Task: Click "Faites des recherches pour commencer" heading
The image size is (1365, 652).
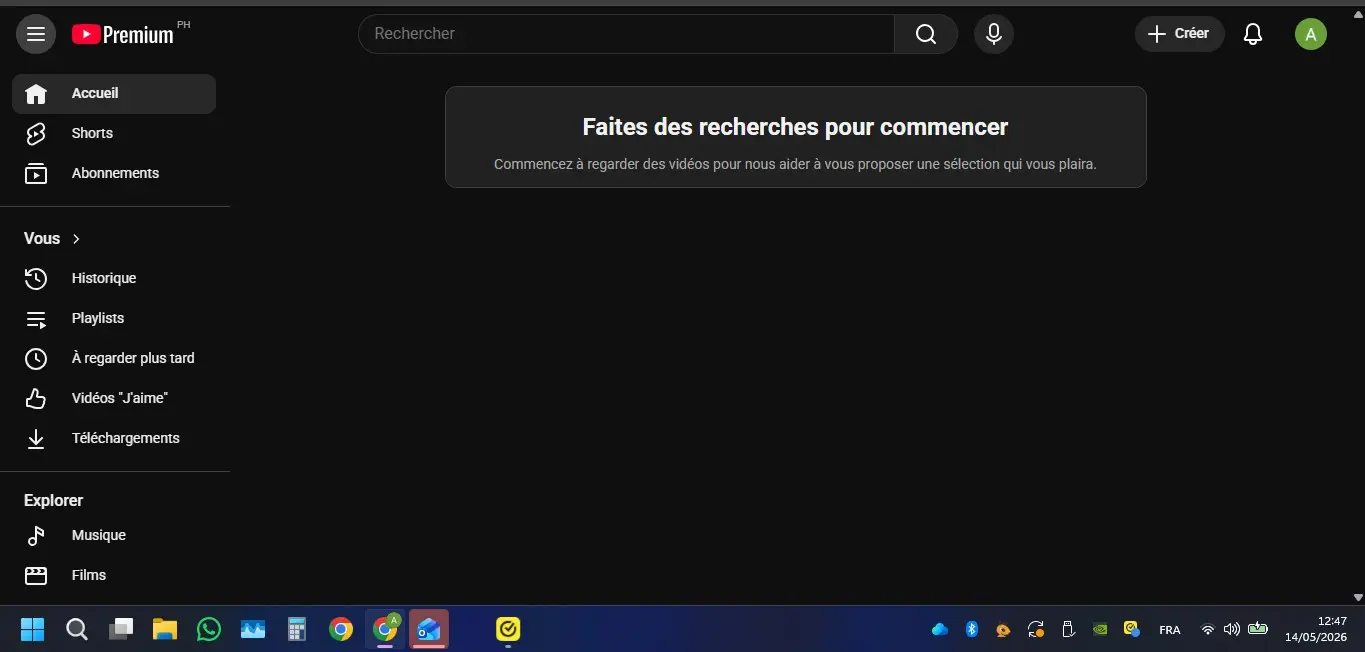Action: [x=795, y=127]
